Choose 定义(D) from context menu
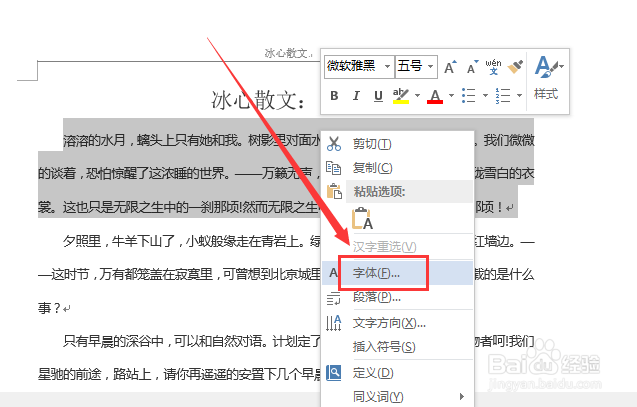This screenshot has height=407, width=637. 397,373
